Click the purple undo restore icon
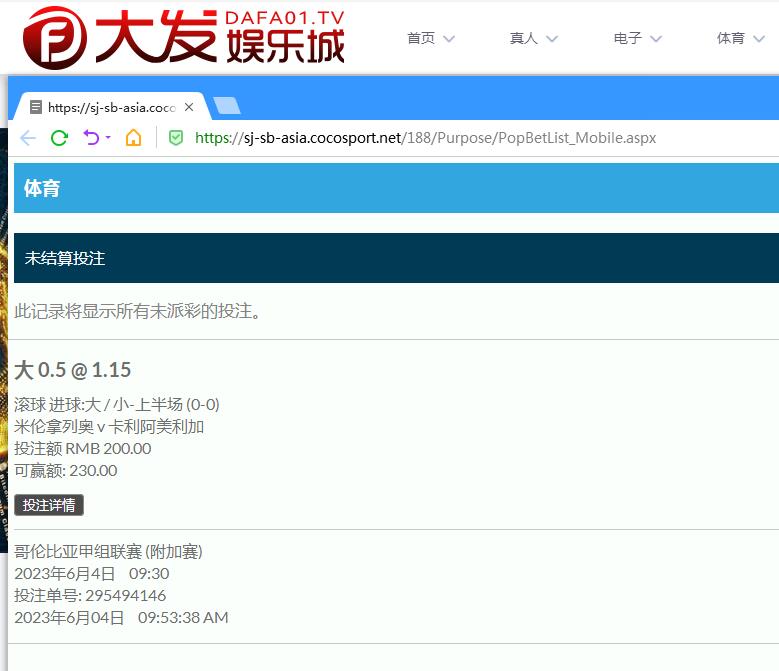 [x=90, y=138]
